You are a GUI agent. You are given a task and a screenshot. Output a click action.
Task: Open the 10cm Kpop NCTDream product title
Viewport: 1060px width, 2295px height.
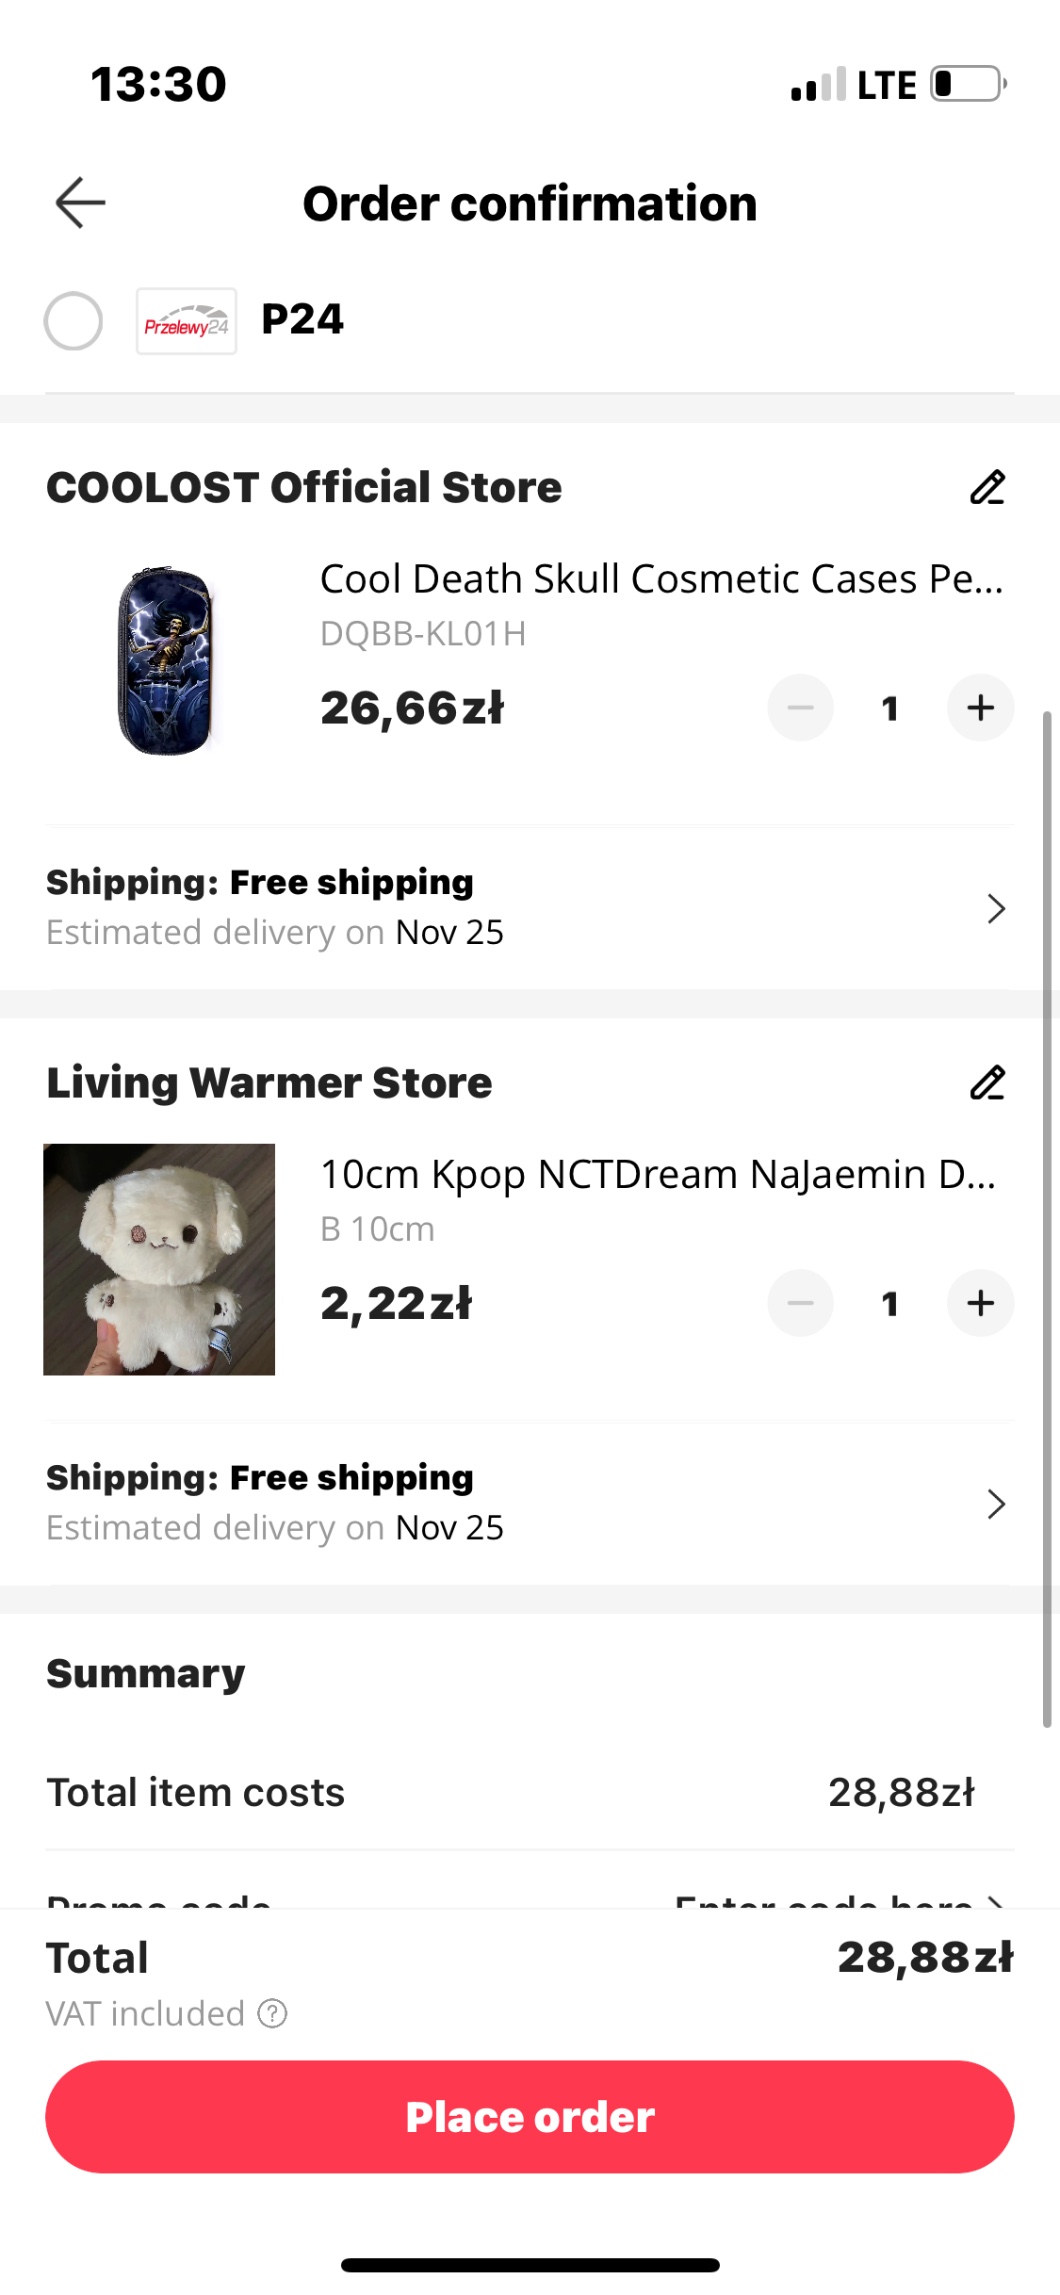(x=657, y=1174)
